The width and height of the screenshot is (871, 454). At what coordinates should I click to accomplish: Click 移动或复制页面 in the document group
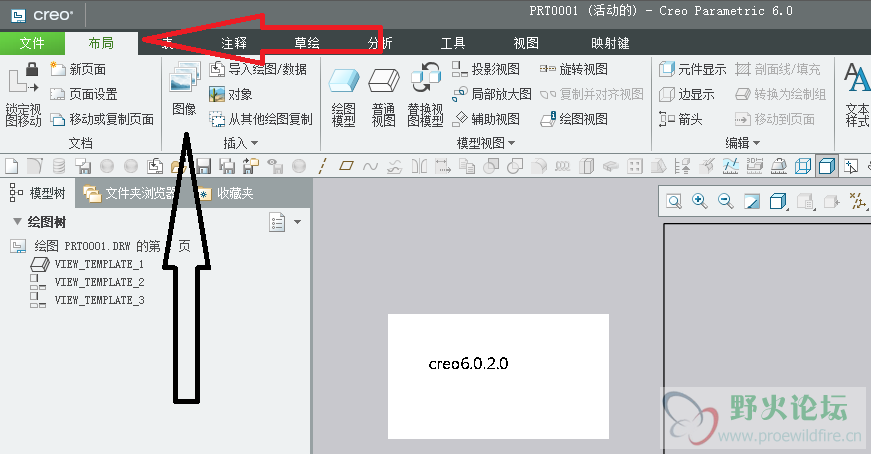(x=102, y=119)
